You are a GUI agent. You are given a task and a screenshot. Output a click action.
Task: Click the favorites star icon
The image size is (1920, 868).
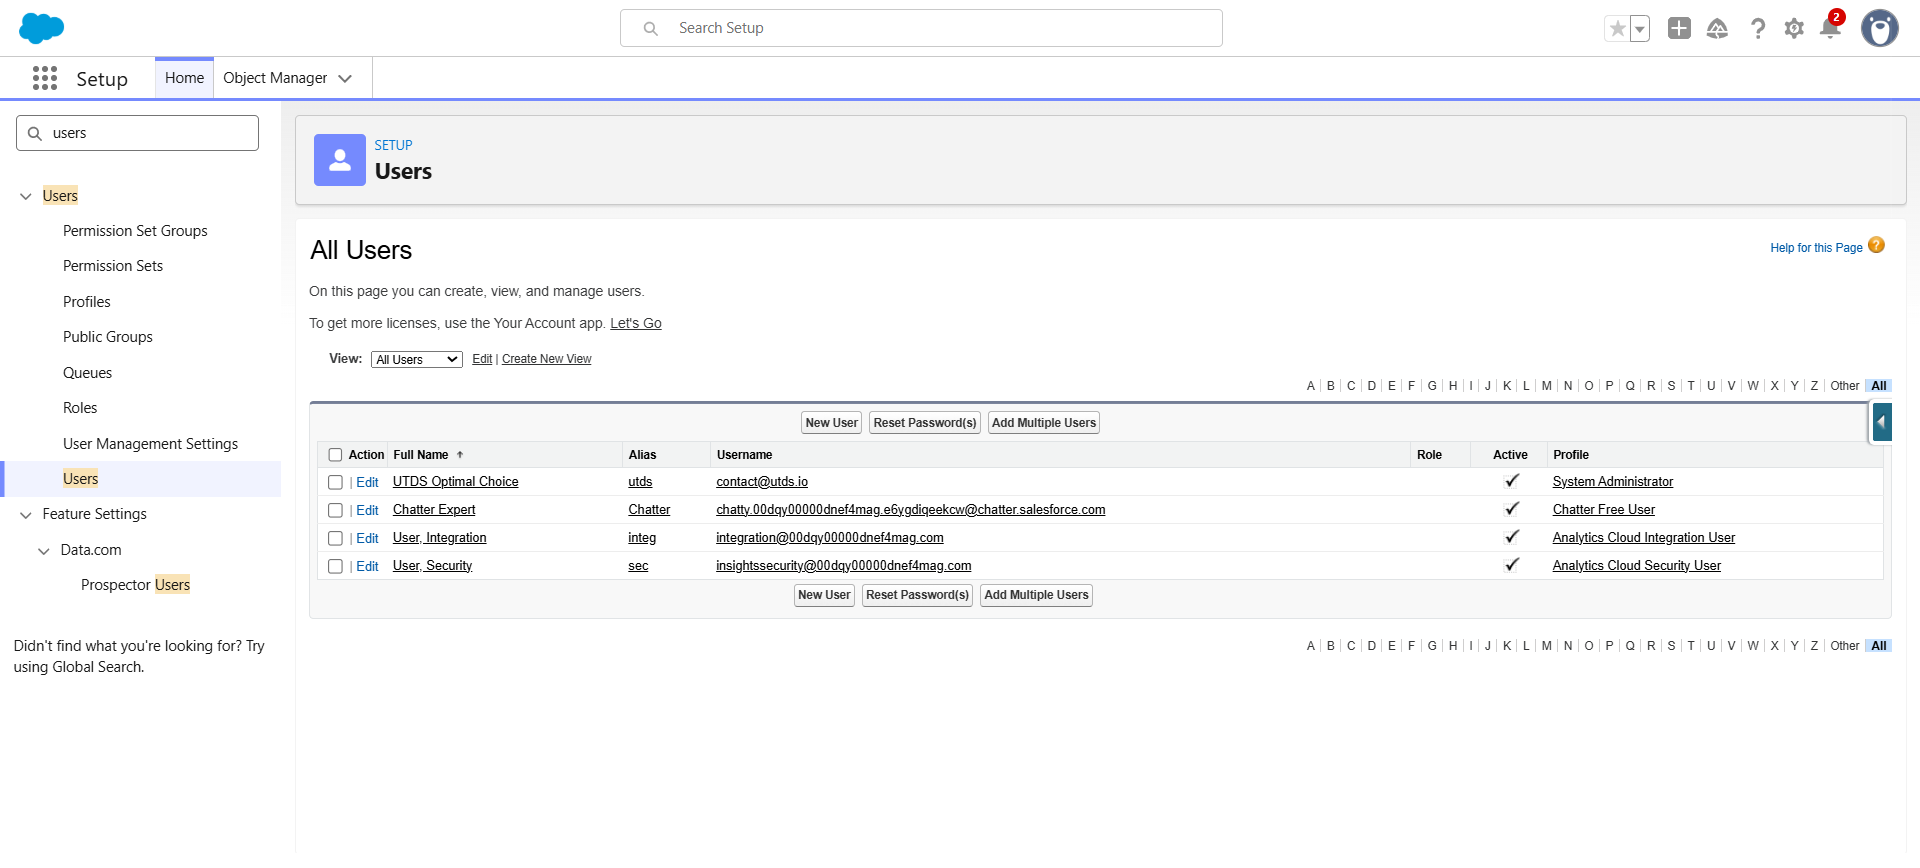click(x=1617, y=29)
